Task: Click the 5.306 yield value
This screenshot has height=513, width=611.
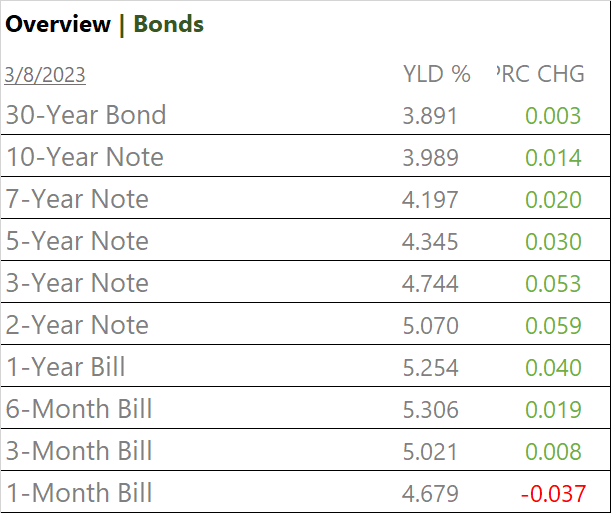Action: tap(430, 409)
